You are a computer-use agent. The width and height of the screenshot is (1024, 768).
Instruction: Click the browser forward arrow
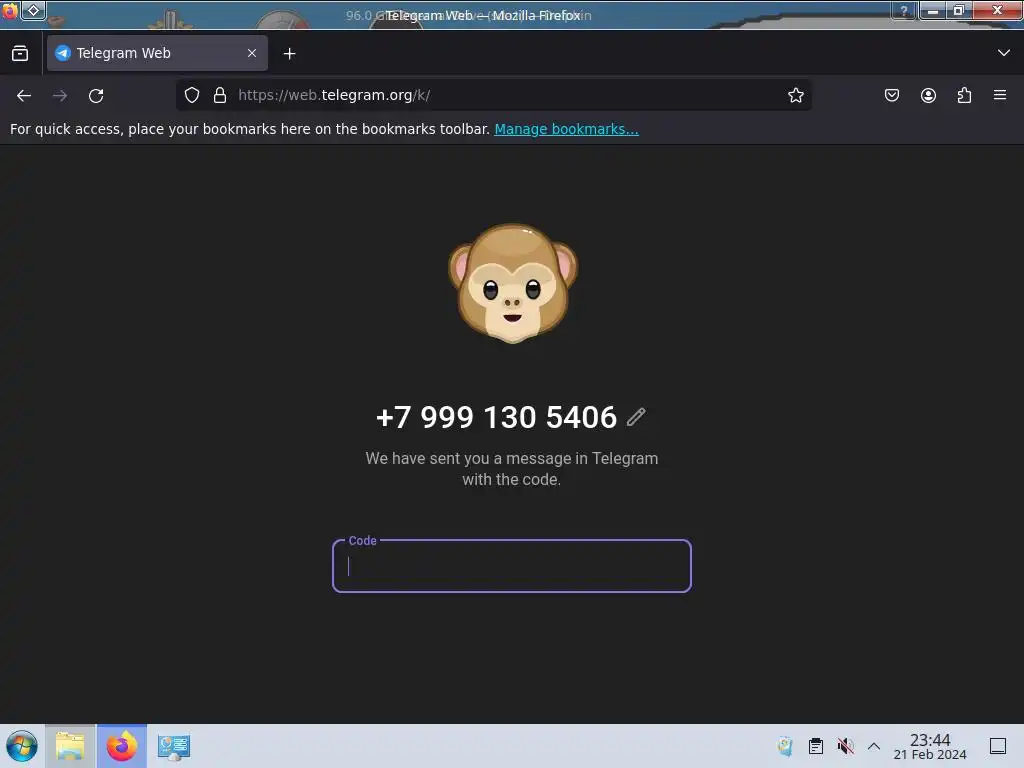point(60,95)
